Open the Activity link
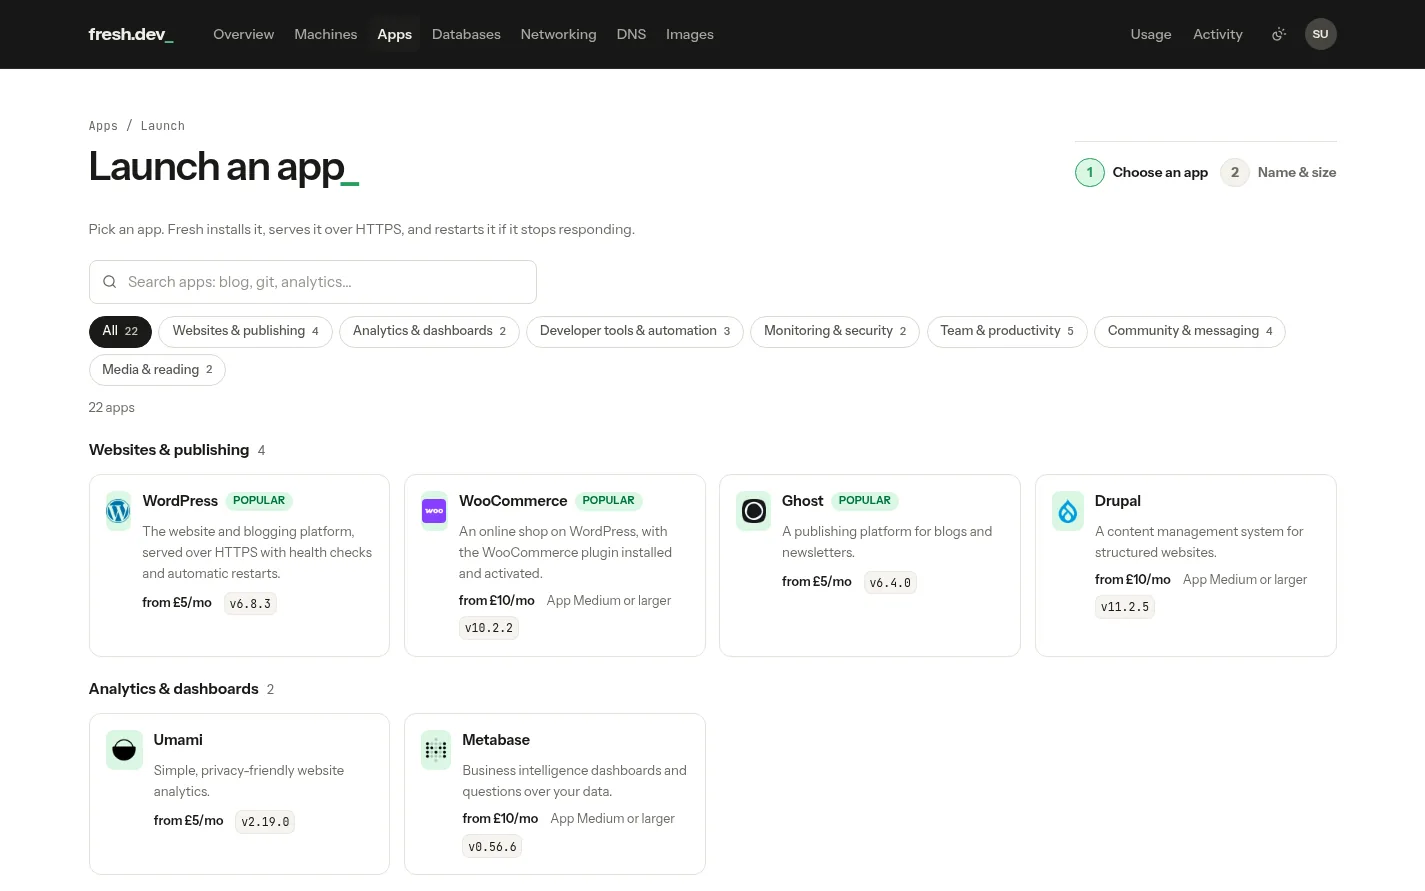Viewport: 1425px width, 891px height. (1218, 34)
